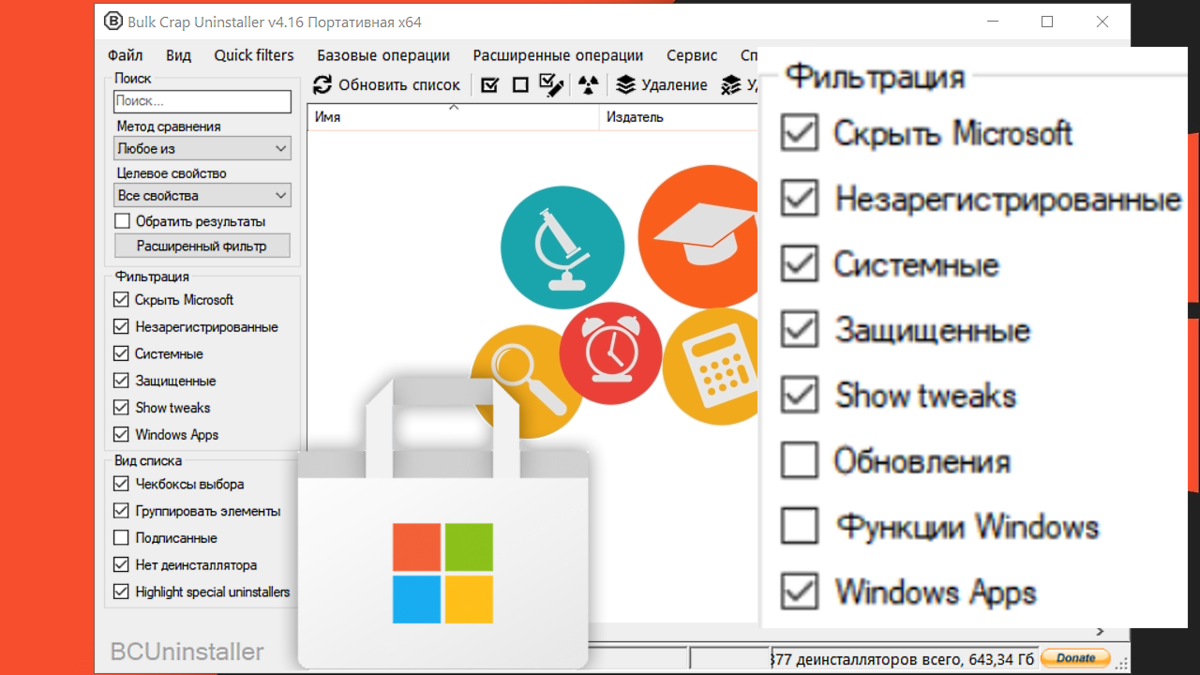Open the Сервис menu

[692, 55]
